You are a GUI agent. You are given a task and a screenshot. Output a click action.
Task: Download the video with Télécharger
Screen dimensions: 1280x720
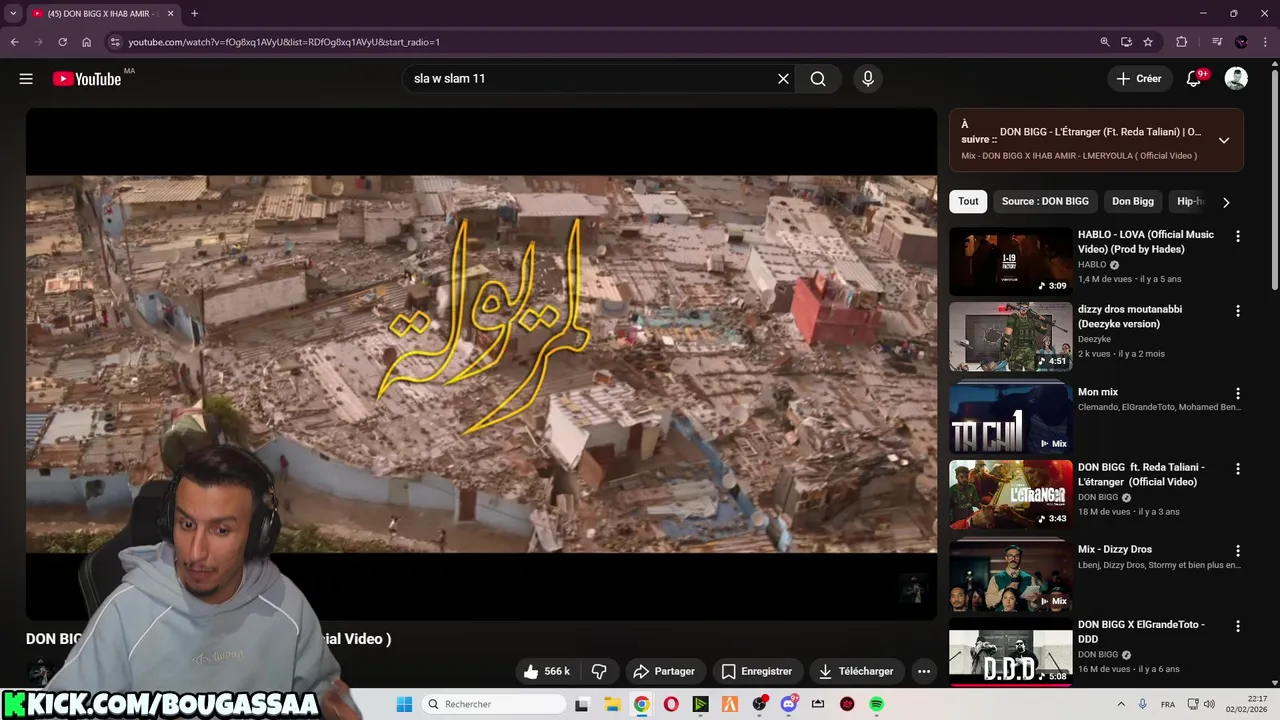[856, 671]
